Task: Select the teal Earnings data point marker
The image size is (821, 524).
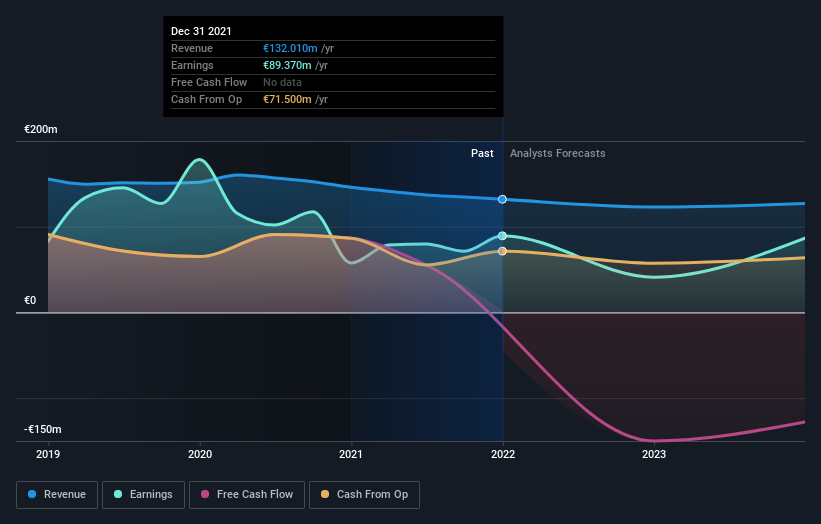Action: (502, 236)
